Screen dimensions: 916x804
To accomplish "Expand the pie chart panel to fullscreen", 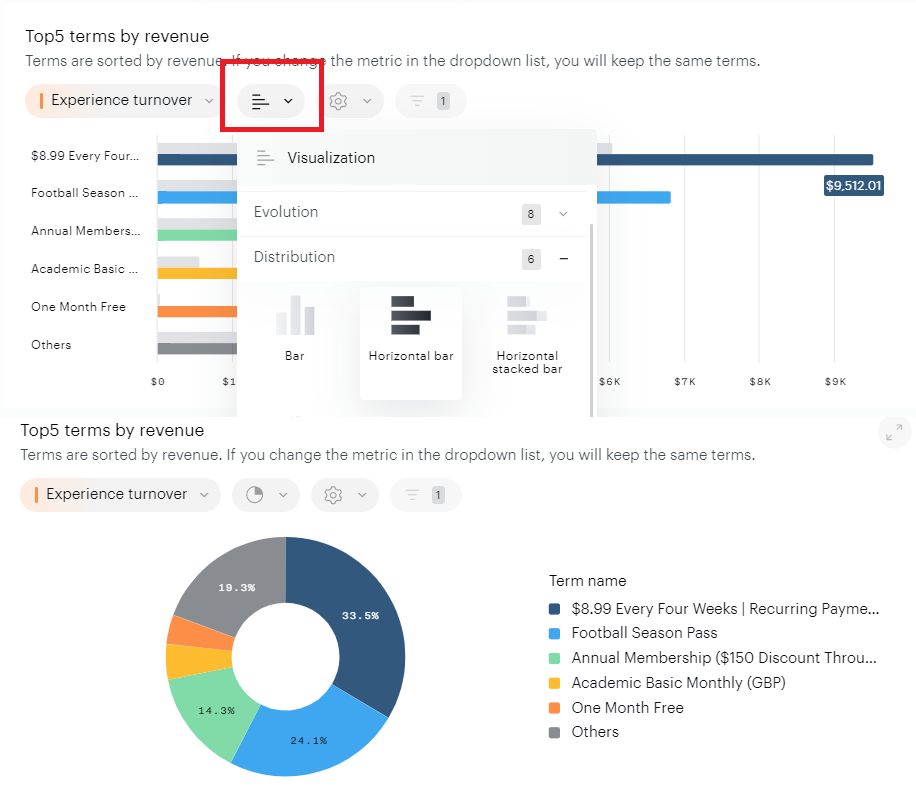I will tap(893, 432).
